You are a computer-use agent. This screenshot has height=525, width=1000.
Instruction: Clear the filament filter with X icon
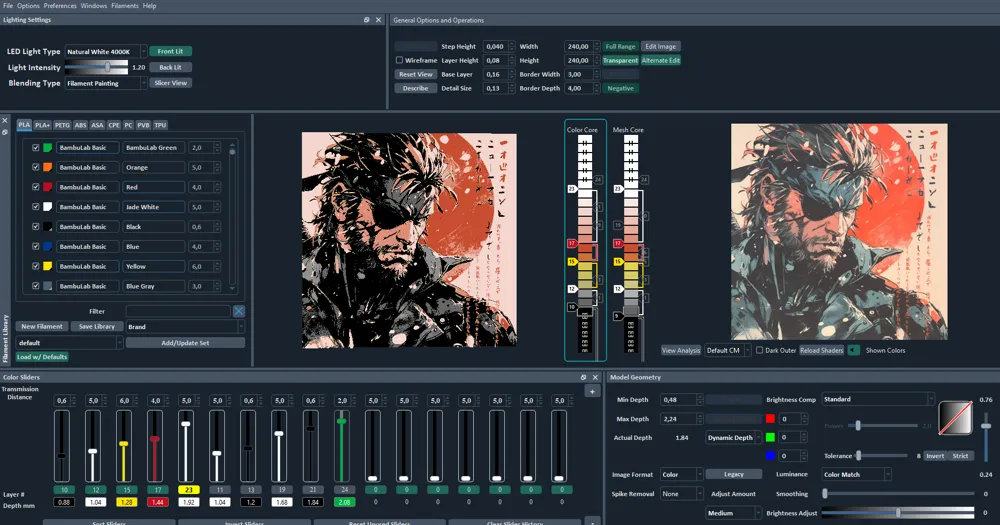pyautogui.click(x=239, y=311)
